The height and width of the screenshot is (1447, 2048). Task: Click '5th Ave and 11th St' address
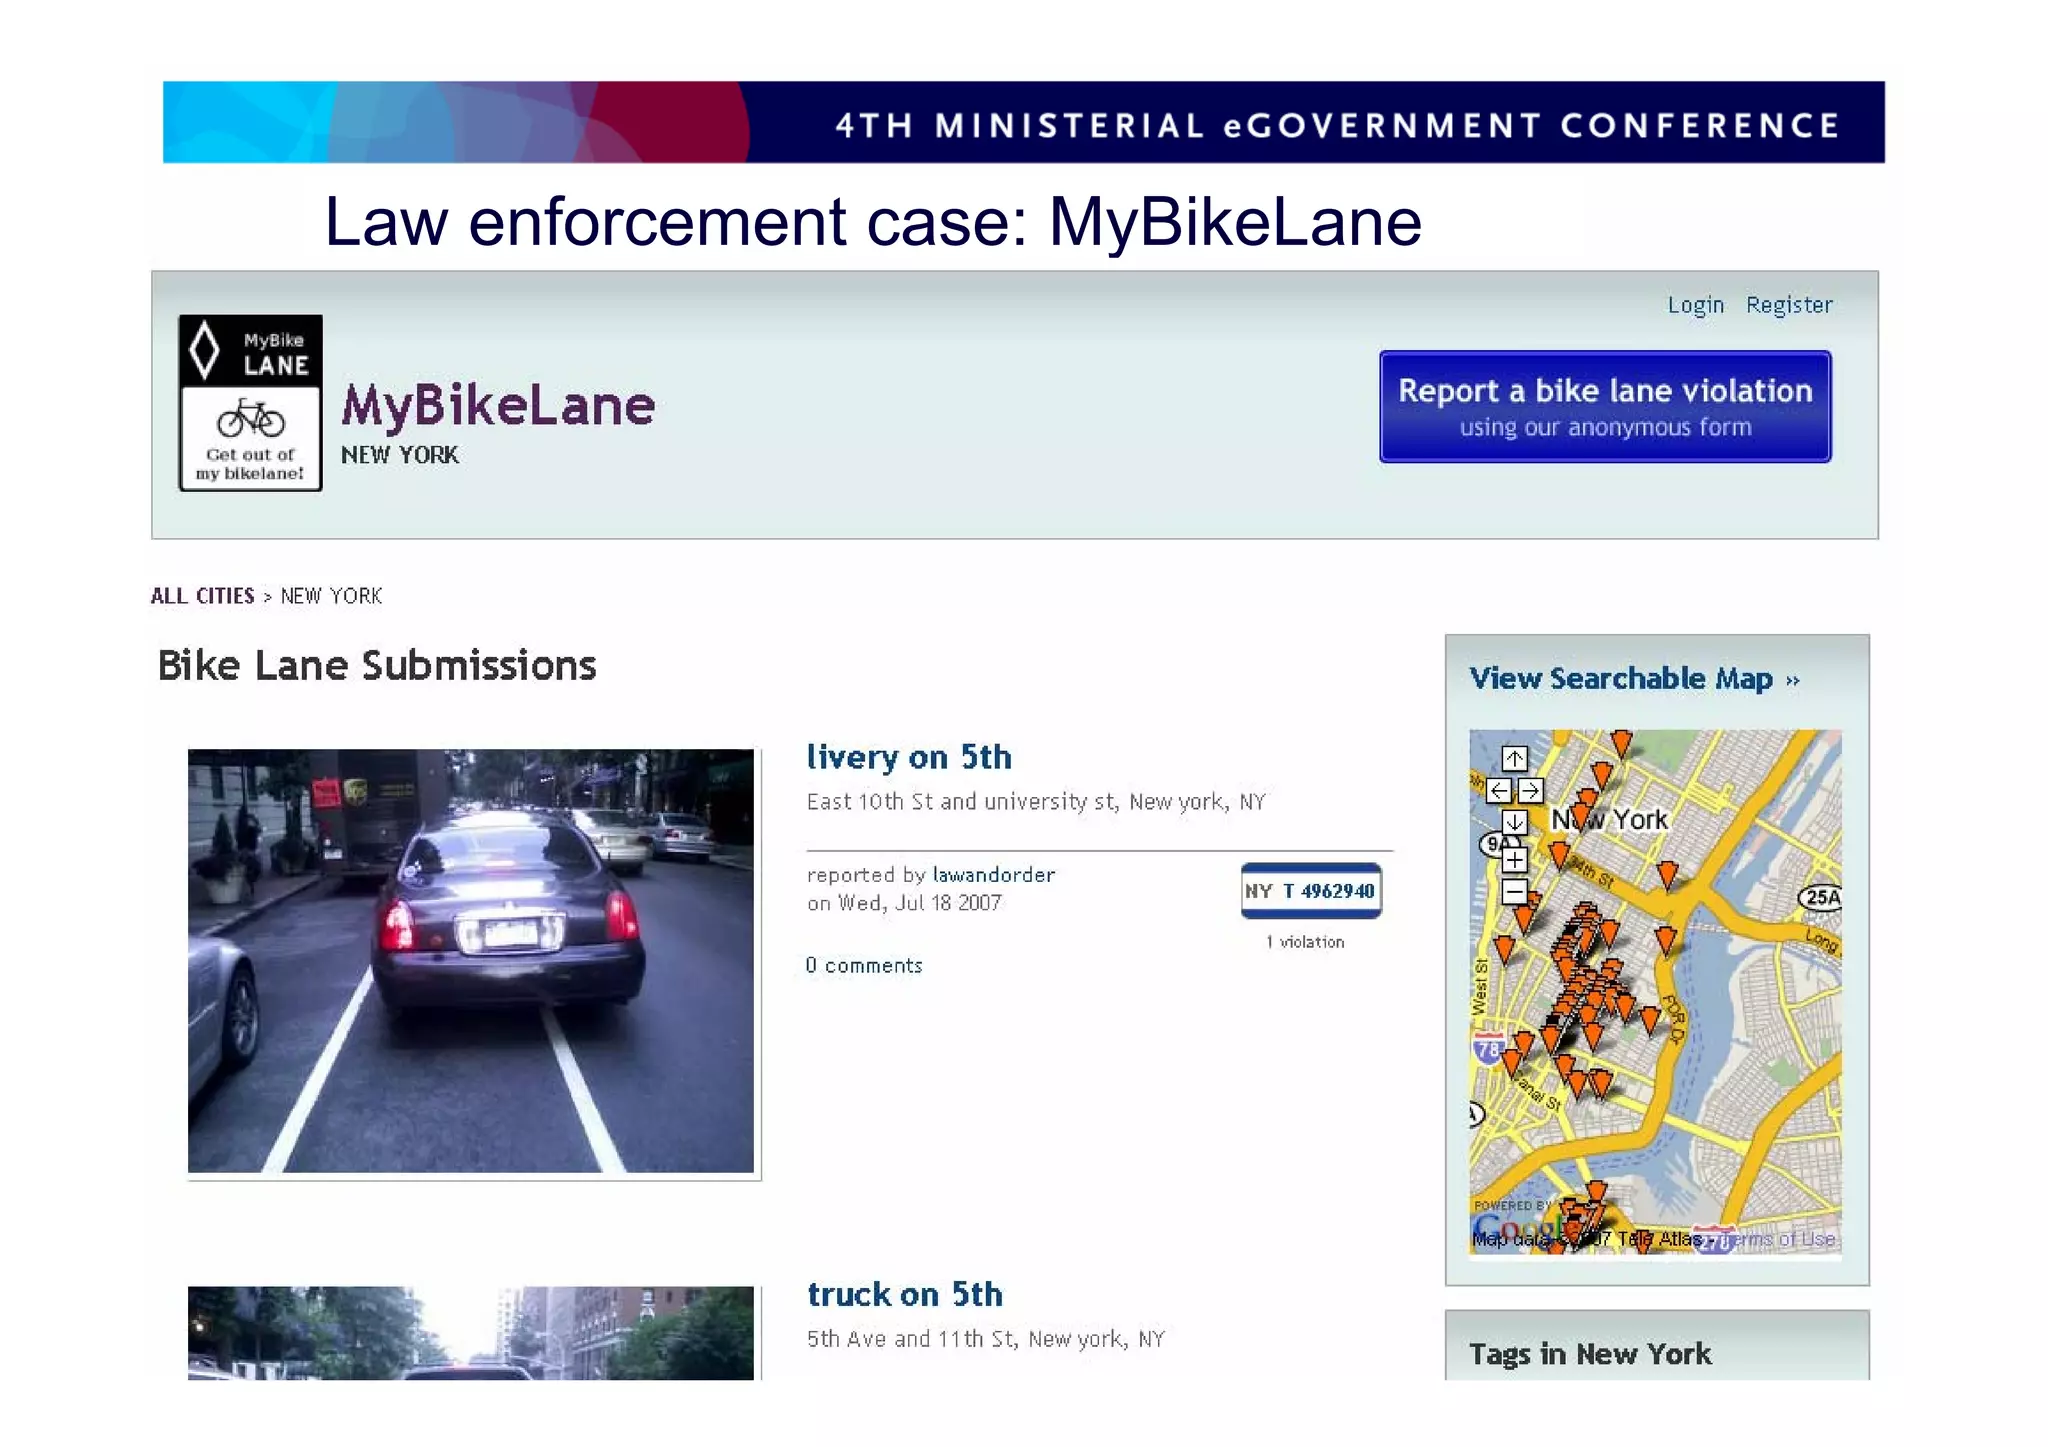(986, 1339)
